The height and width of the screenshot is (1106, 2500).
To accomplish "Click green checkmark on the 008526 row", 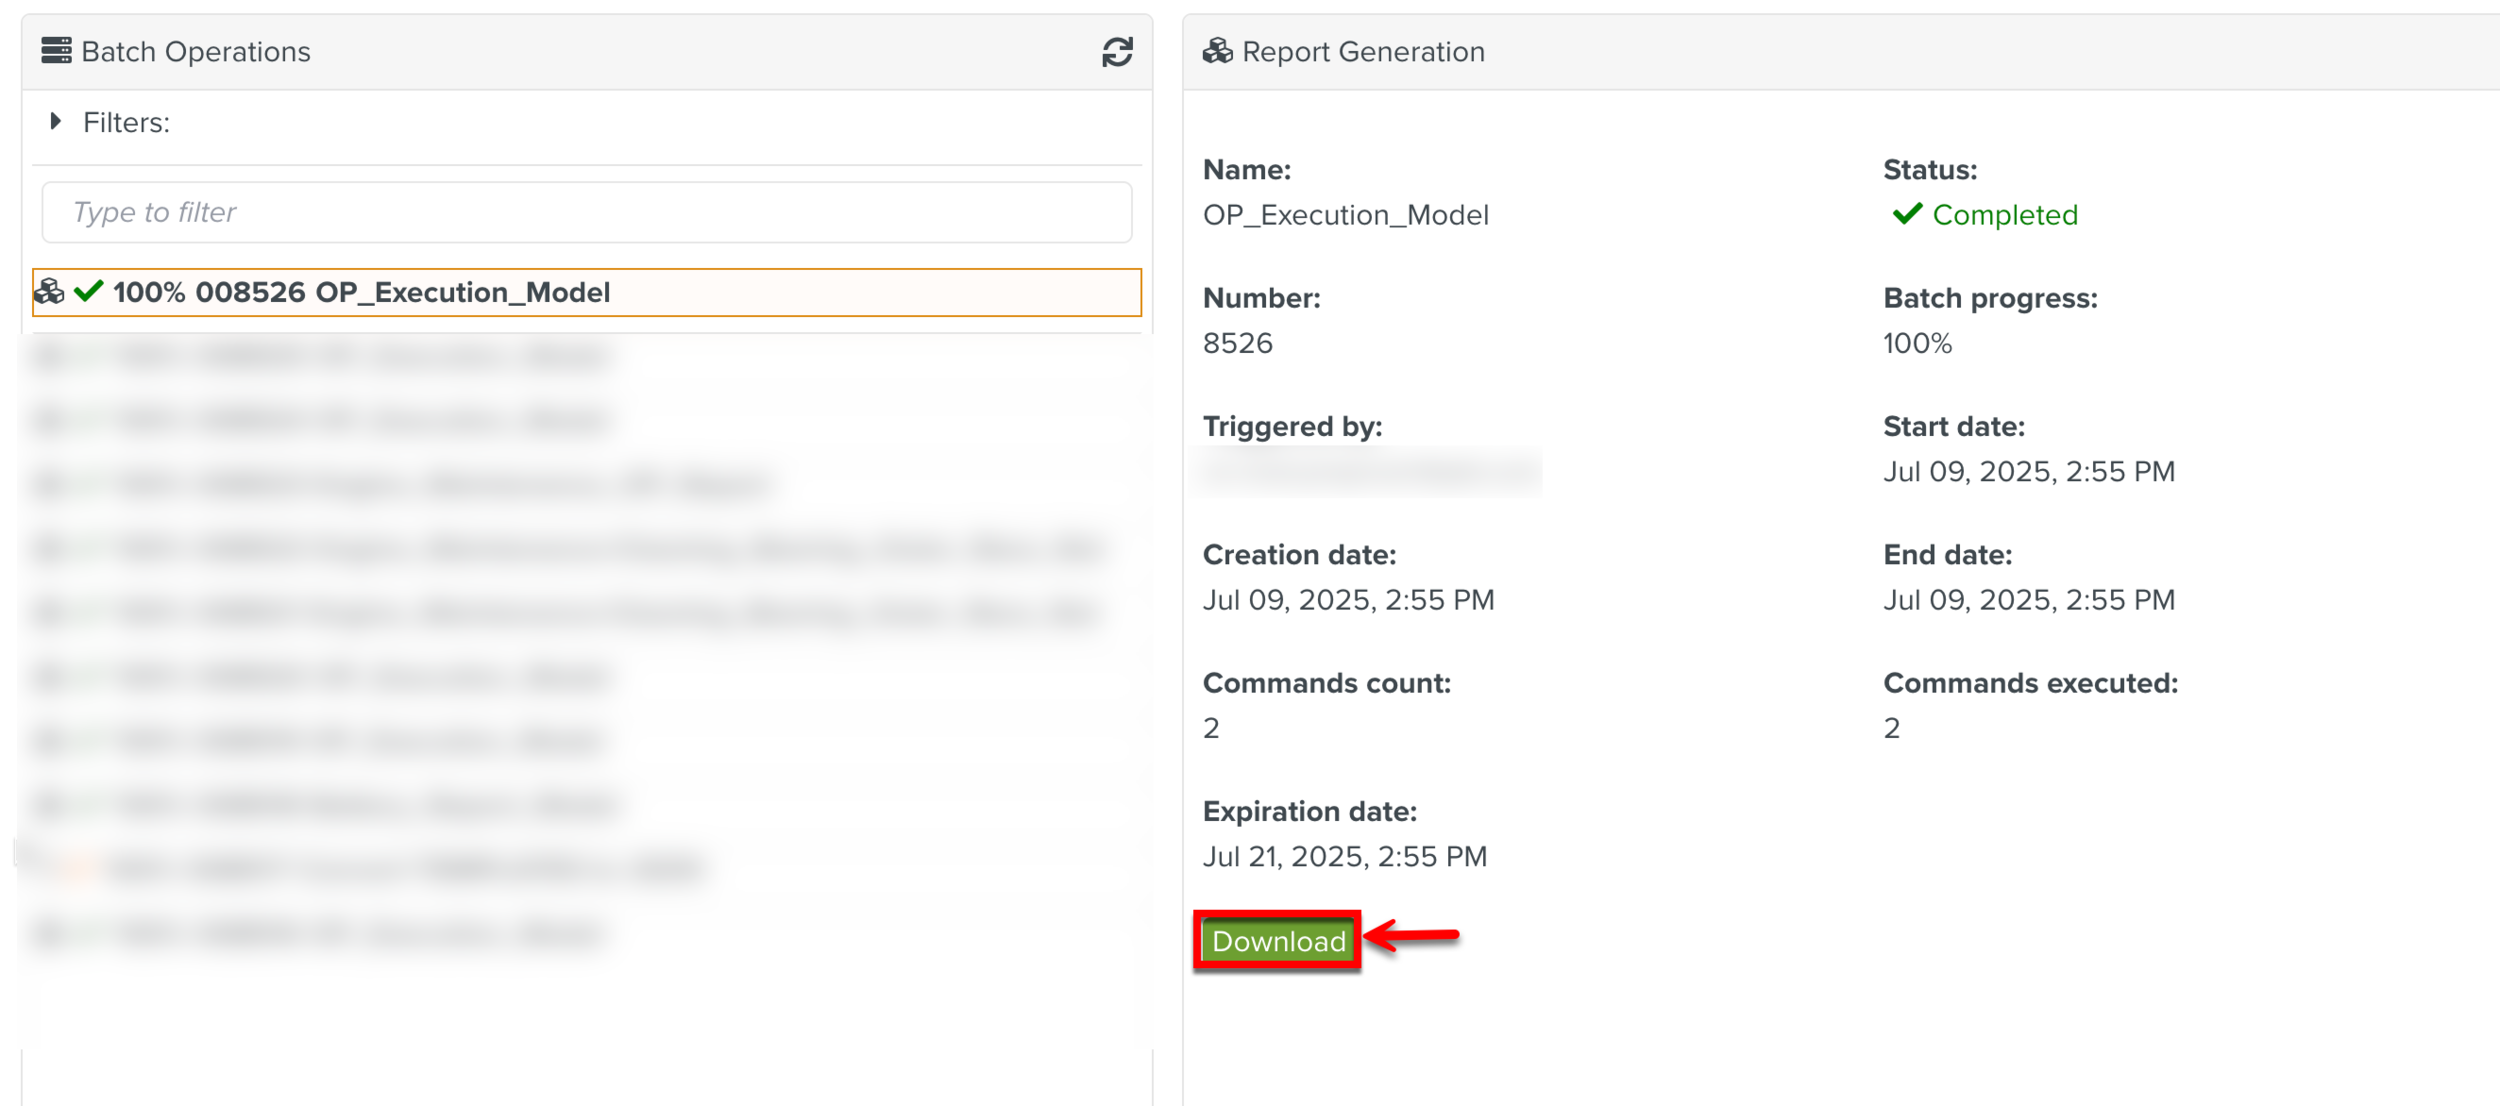I will point(89,291).
